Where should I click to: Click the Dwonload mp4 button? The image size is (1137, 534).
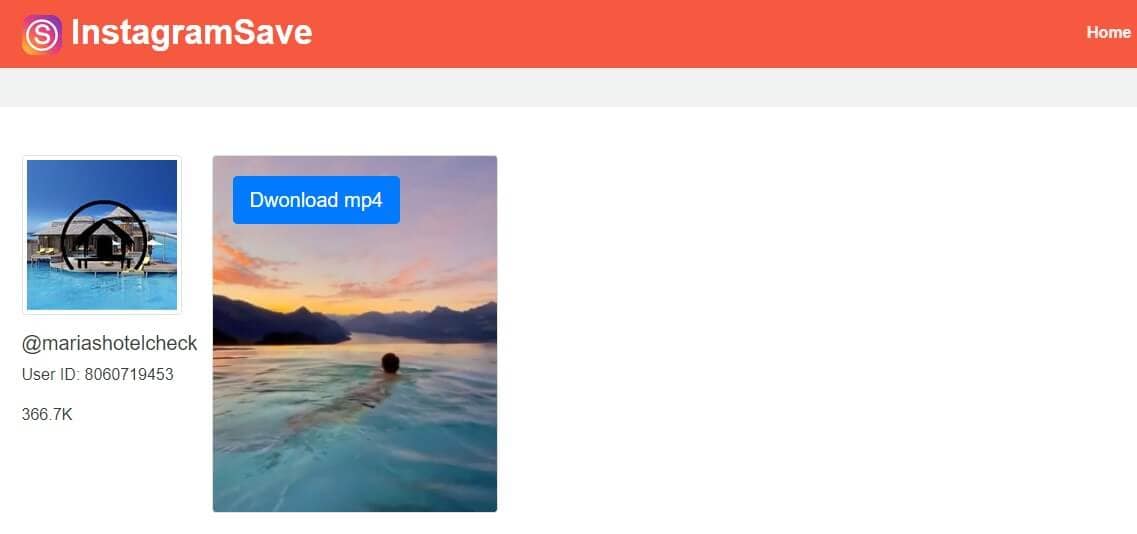click(316, 200)
